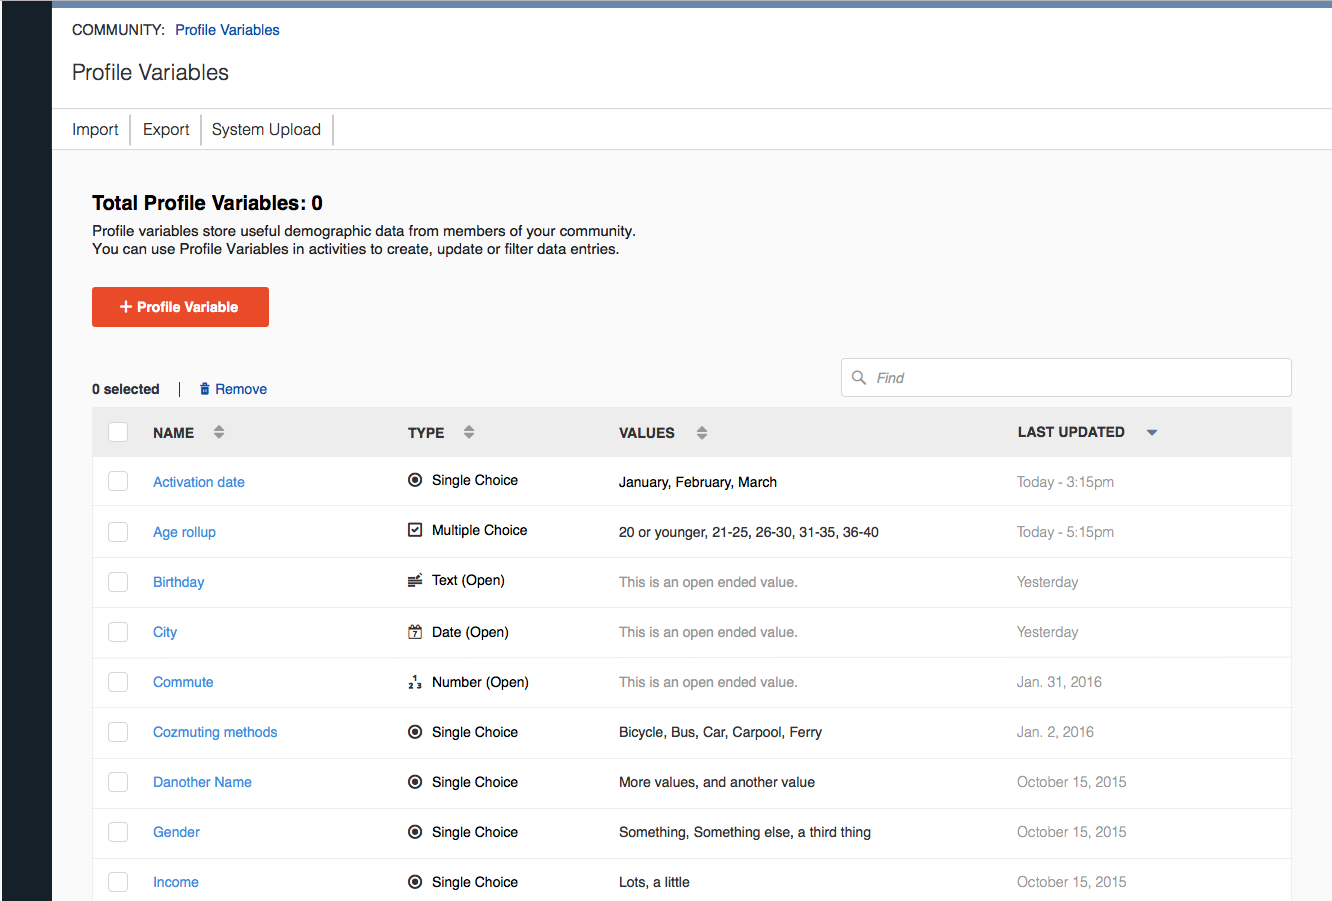Screen dimensions: 1332x901
Task: Check the Income row checkbox
Action: tap(118, 881)
